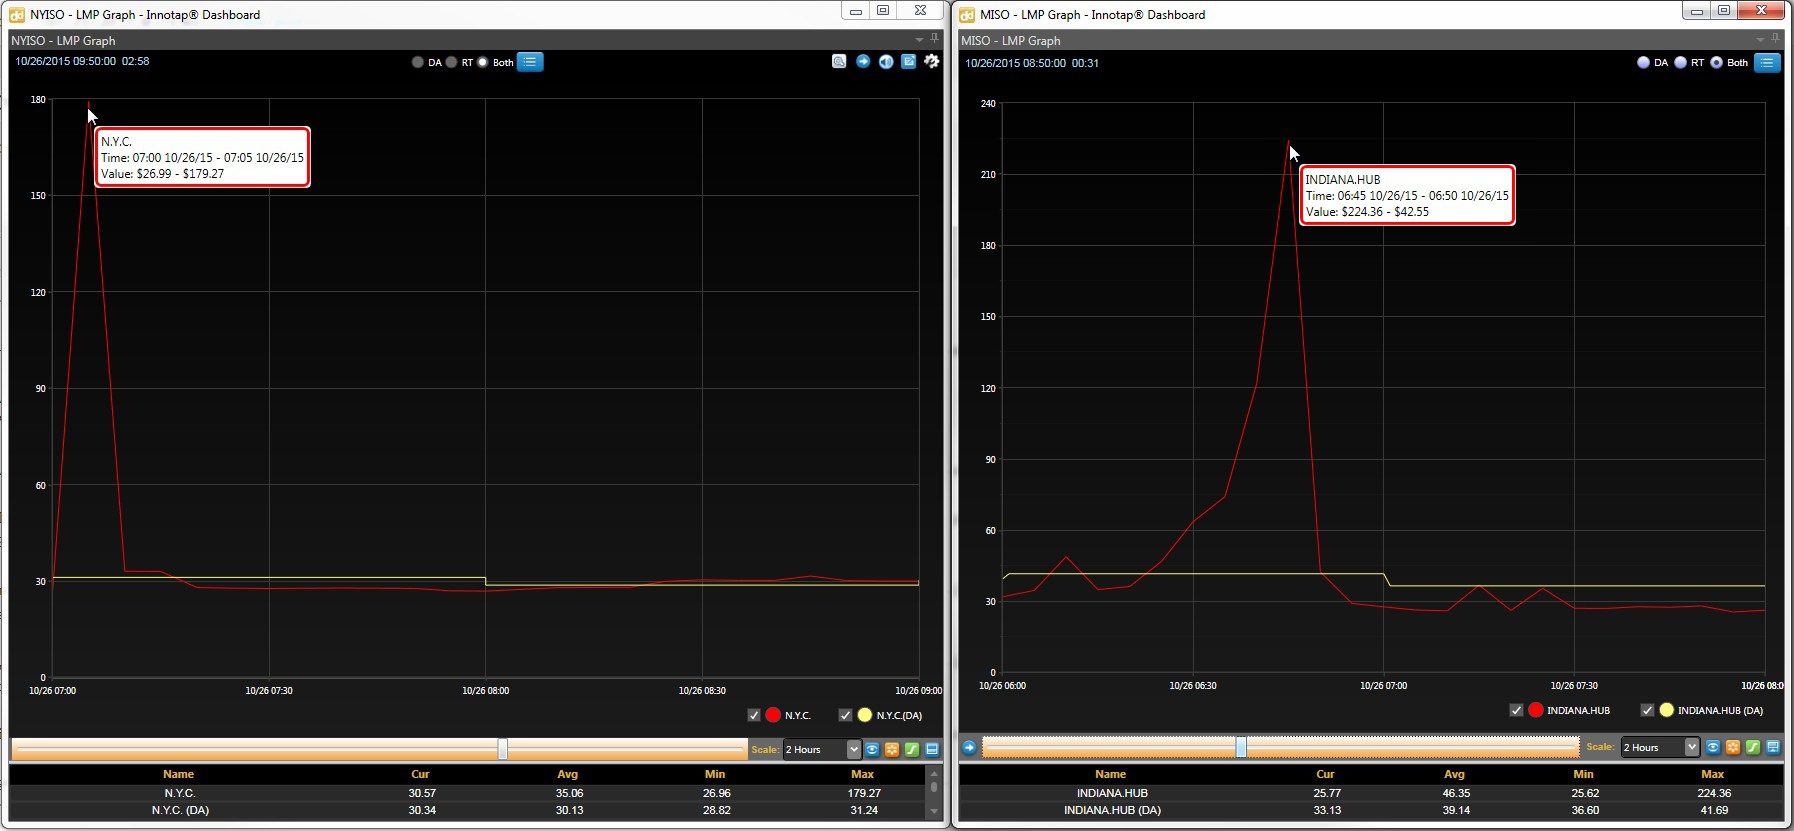Pin the NYISO - LMP Graph panel
1794x831 pixels.
pyautogui.click(x=935, y=39)
